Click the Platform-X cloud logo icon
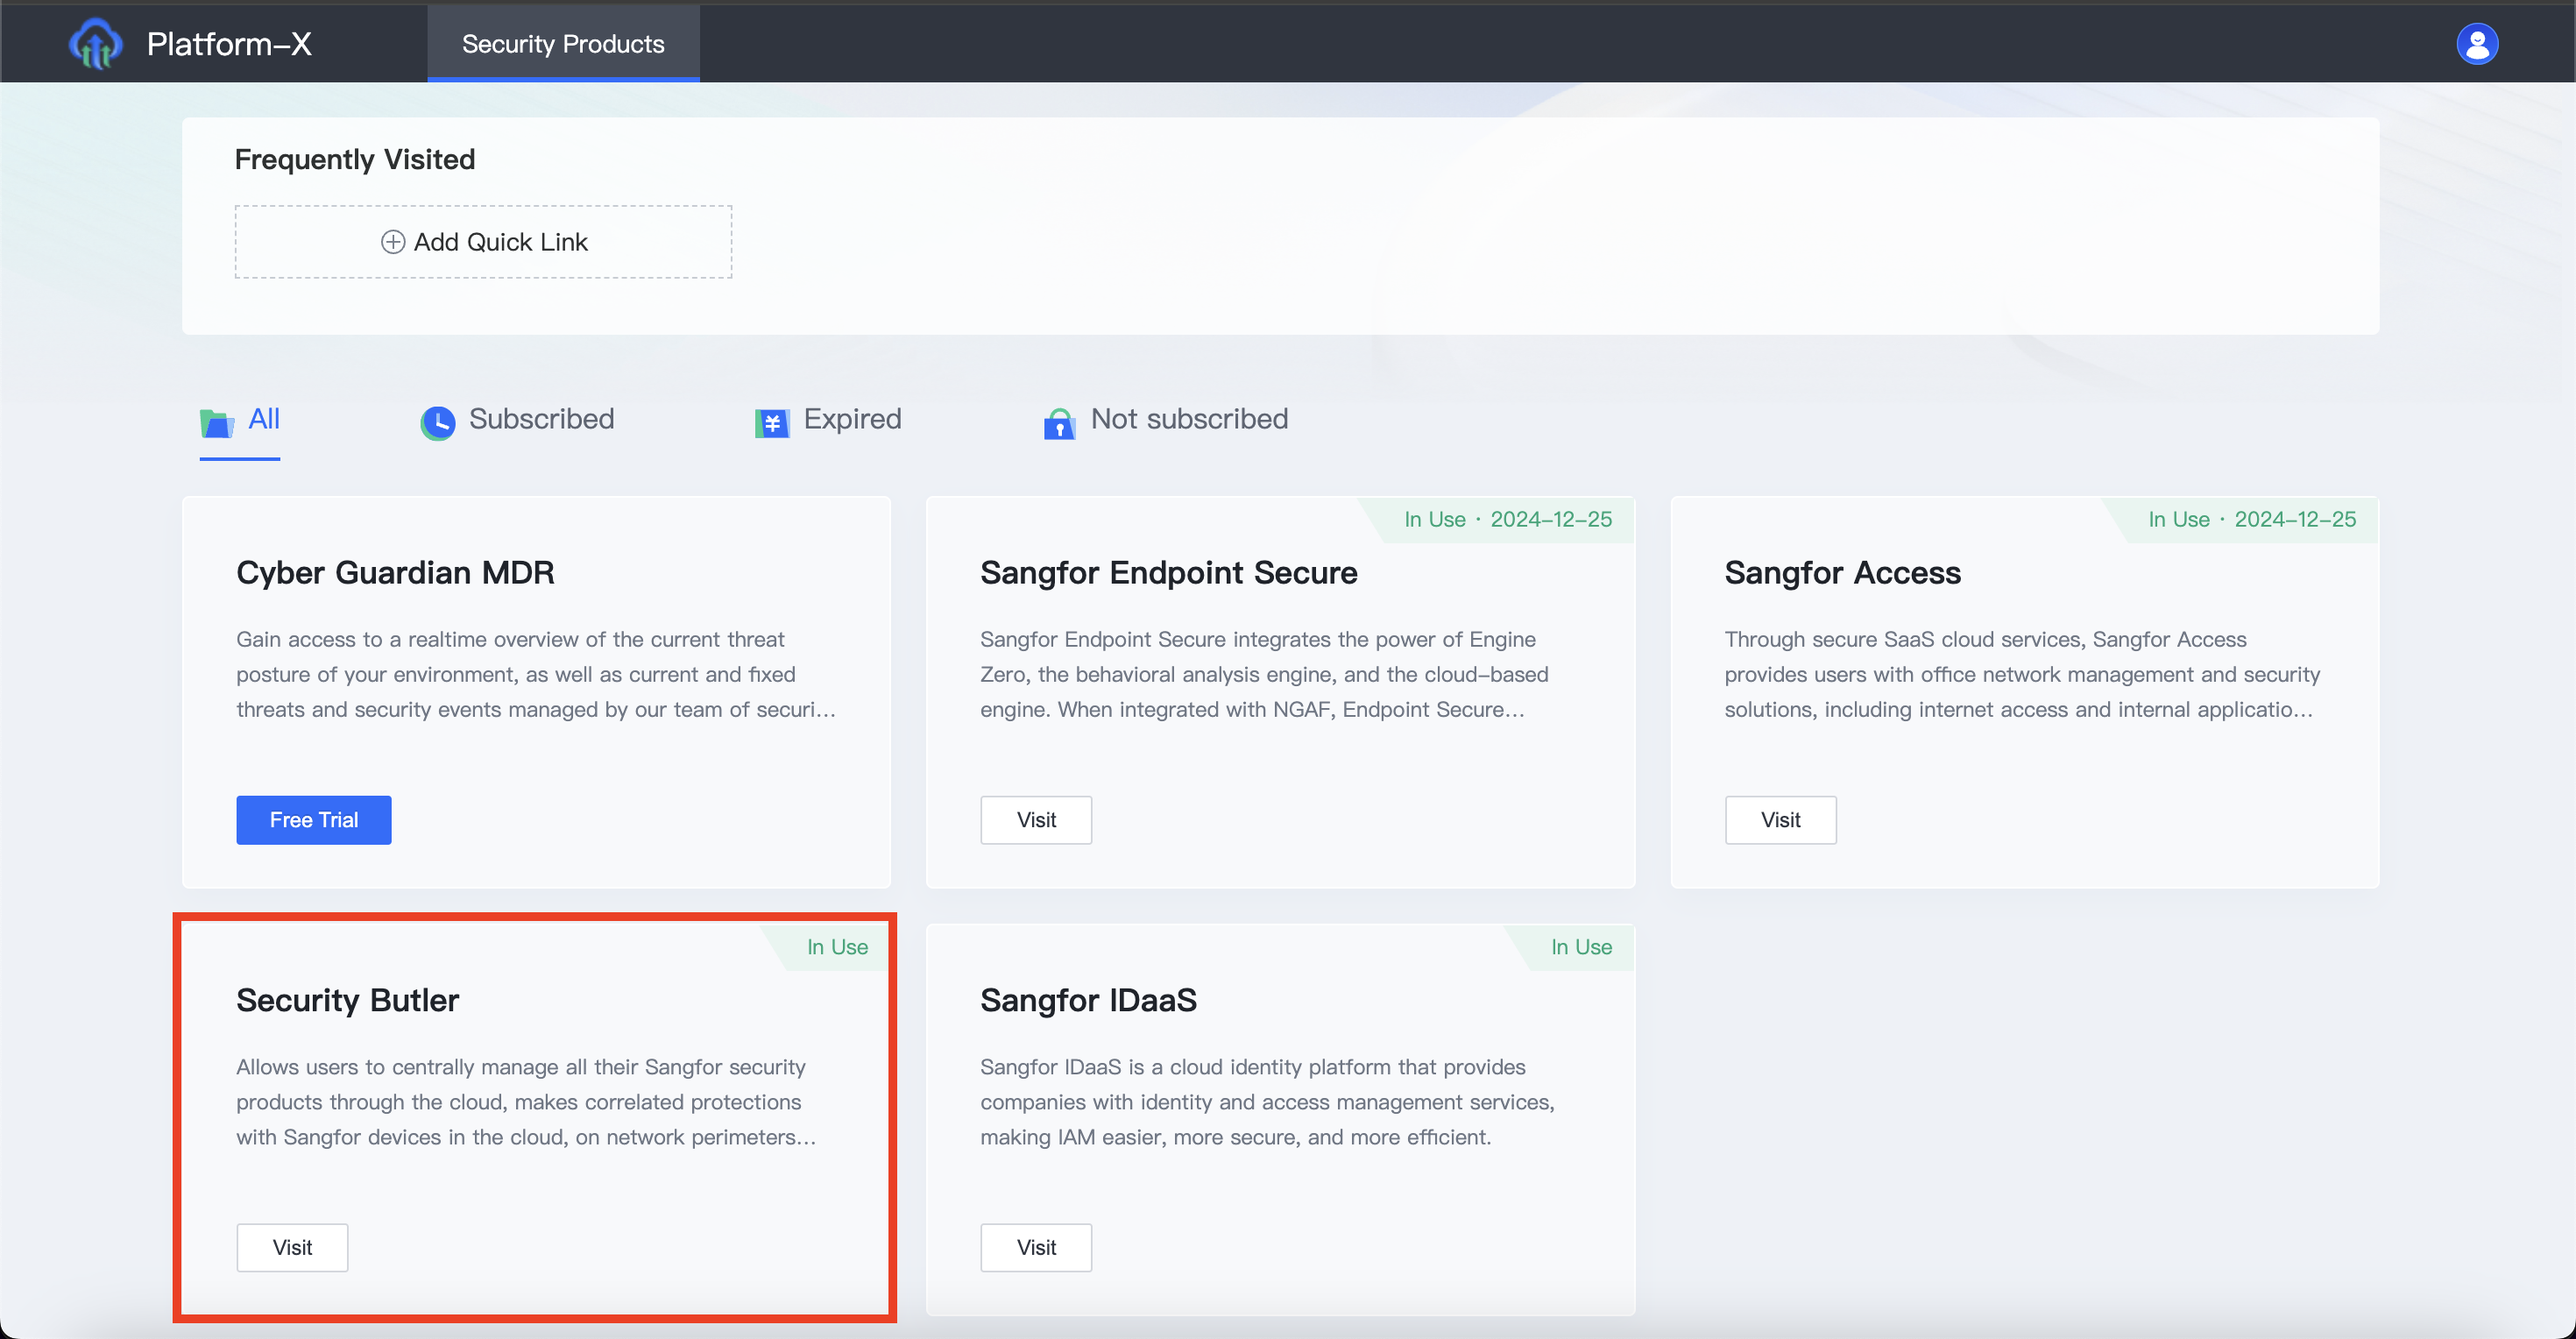The height and width of the screenshot is (1339, 2576). point(96,43)
